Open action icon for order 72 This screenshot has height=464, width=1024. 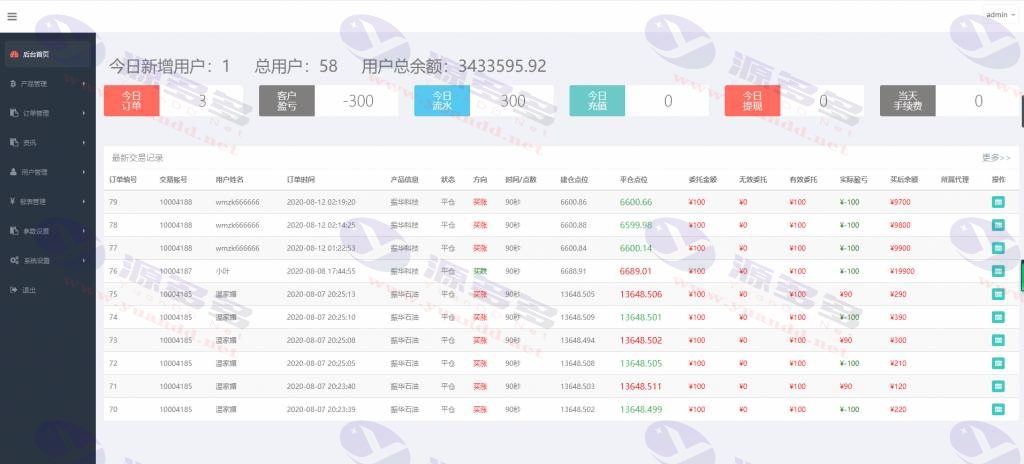998,363
